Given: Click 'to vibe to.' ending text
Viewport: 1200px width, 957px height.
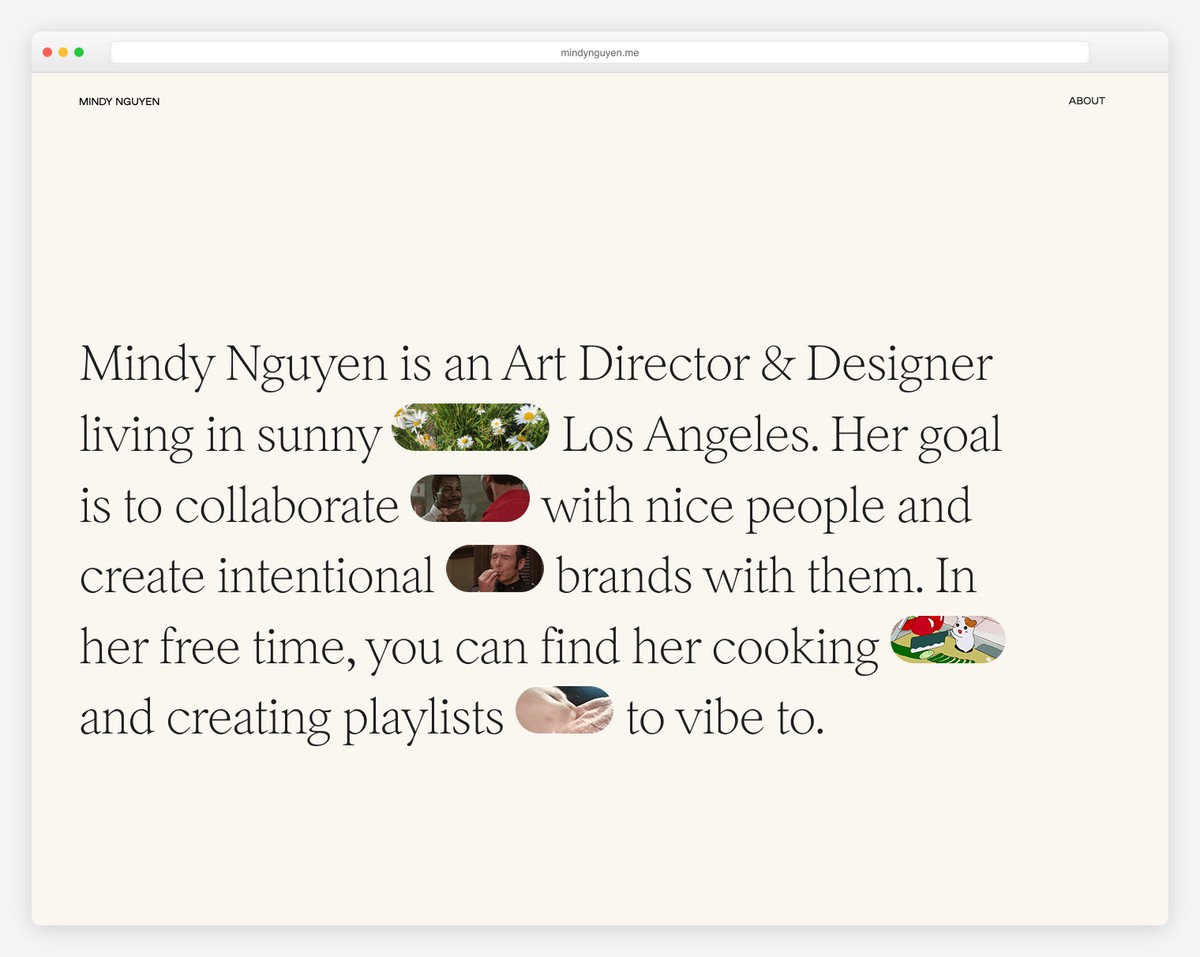Looking at the screenshot, I should [x=725, y=717].
